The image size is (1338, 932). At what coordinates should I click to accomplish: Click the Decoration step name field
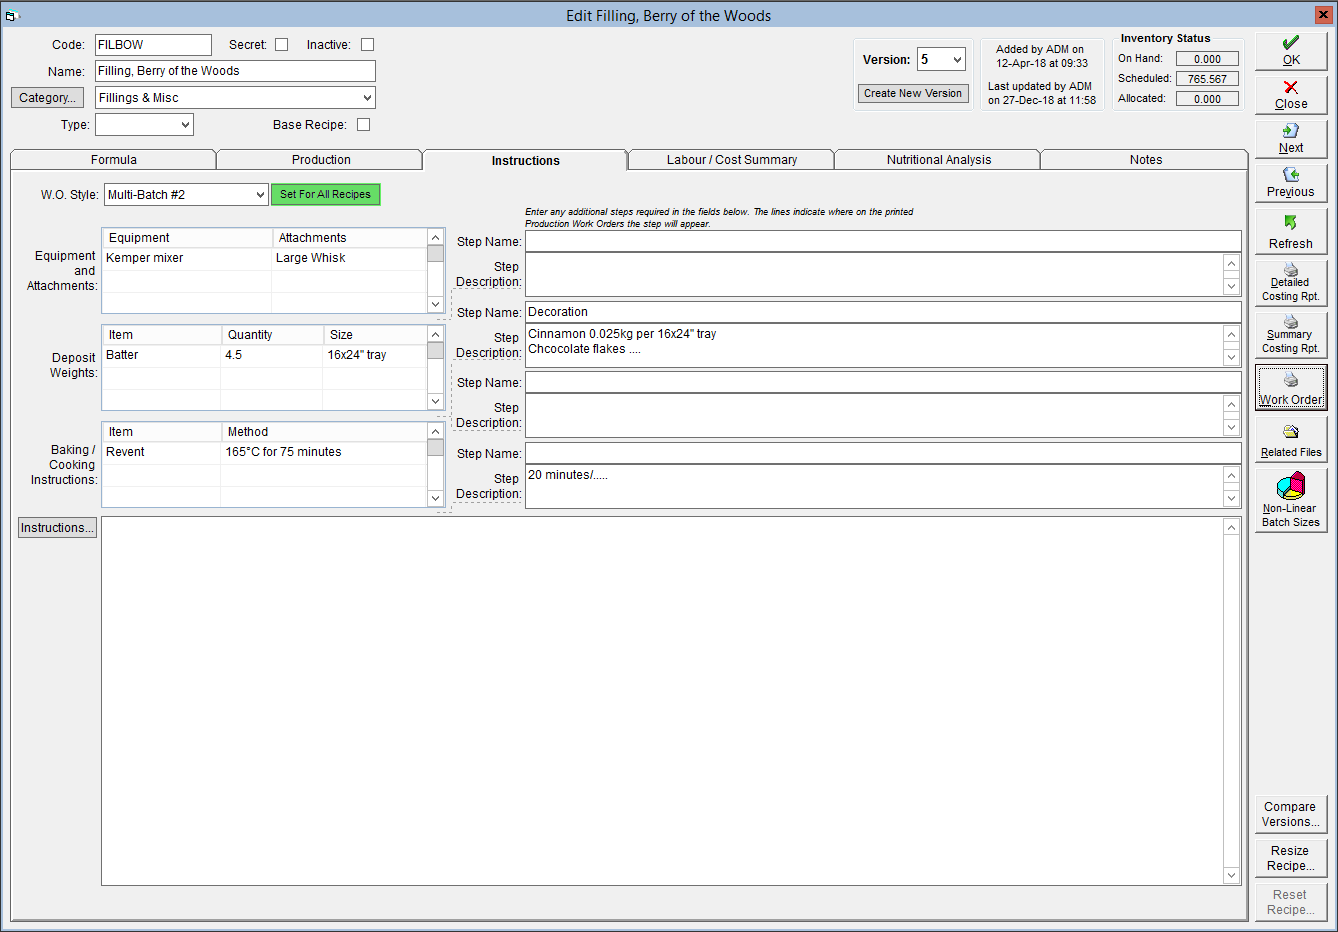click(x=883, y=312)
